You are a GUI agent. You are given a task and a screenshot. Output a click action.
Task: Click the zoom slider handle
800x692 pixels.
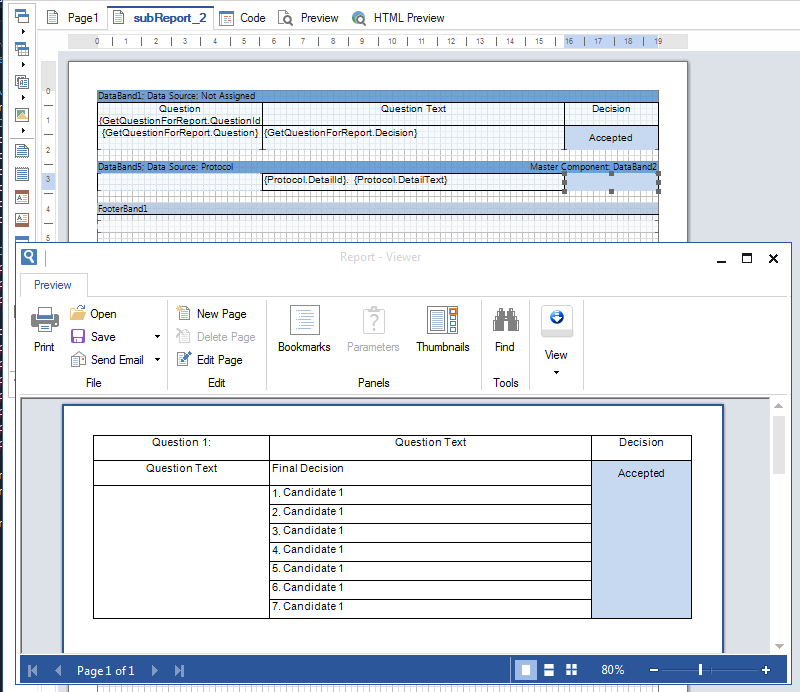click(701, 670)
